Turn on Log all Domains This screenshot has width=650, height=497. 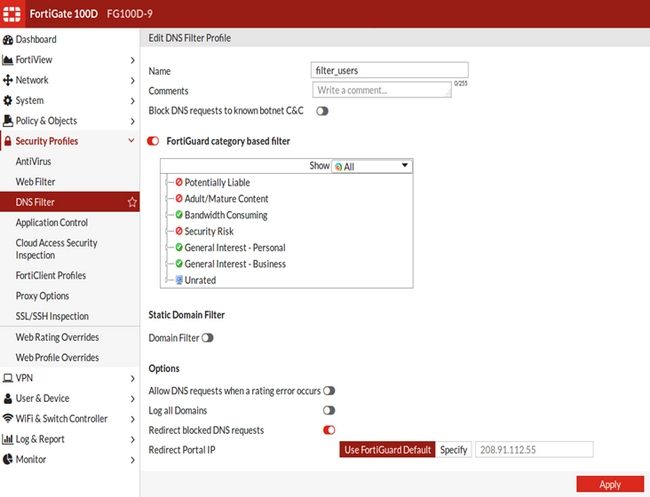[329, 411]
